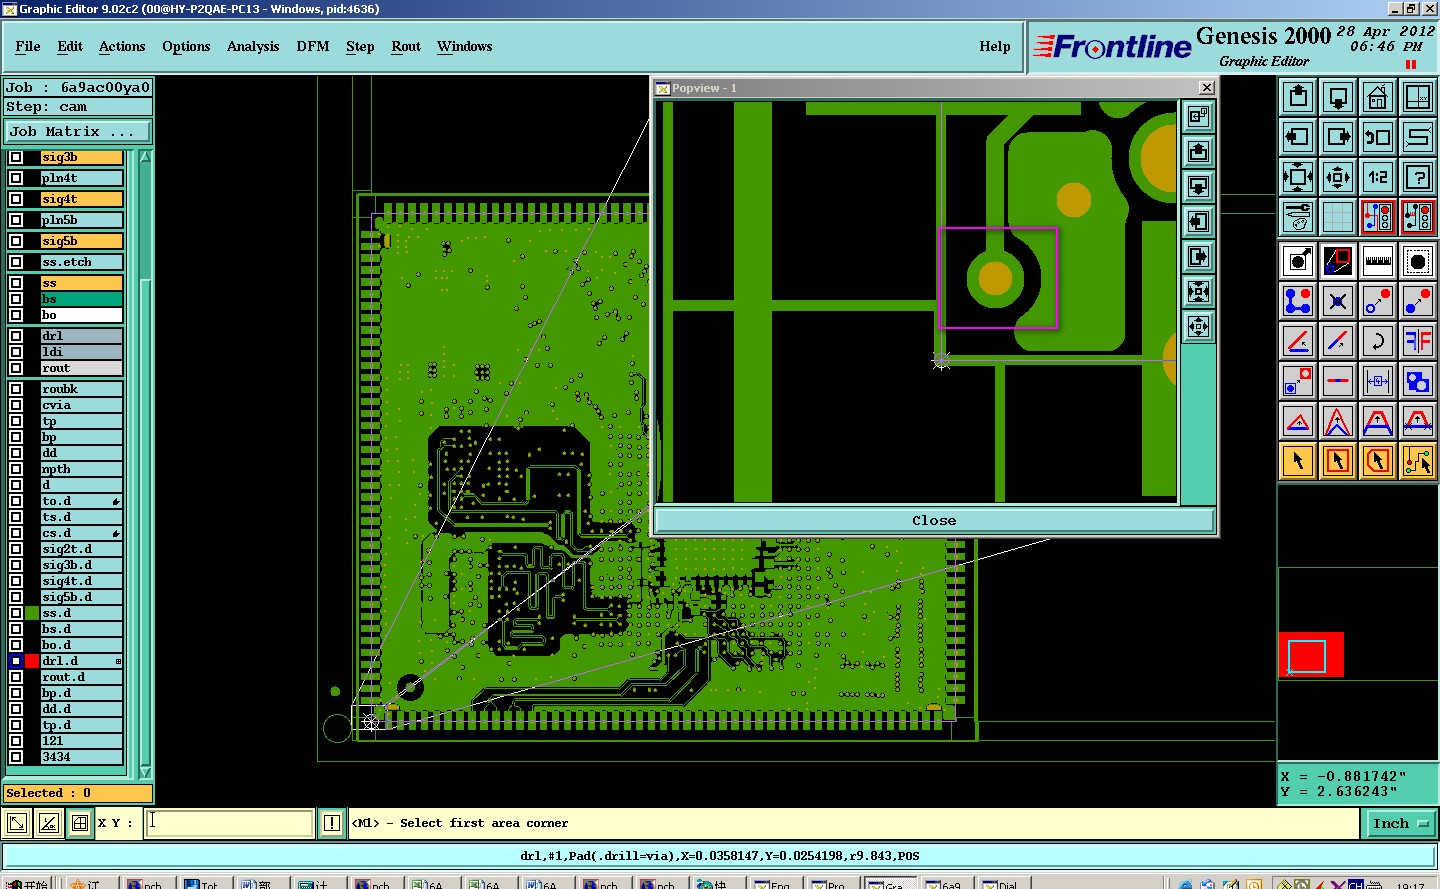Click the rotate curved arrow icon
Viewport: 1440px width, 889px height.
[1378, 341]
